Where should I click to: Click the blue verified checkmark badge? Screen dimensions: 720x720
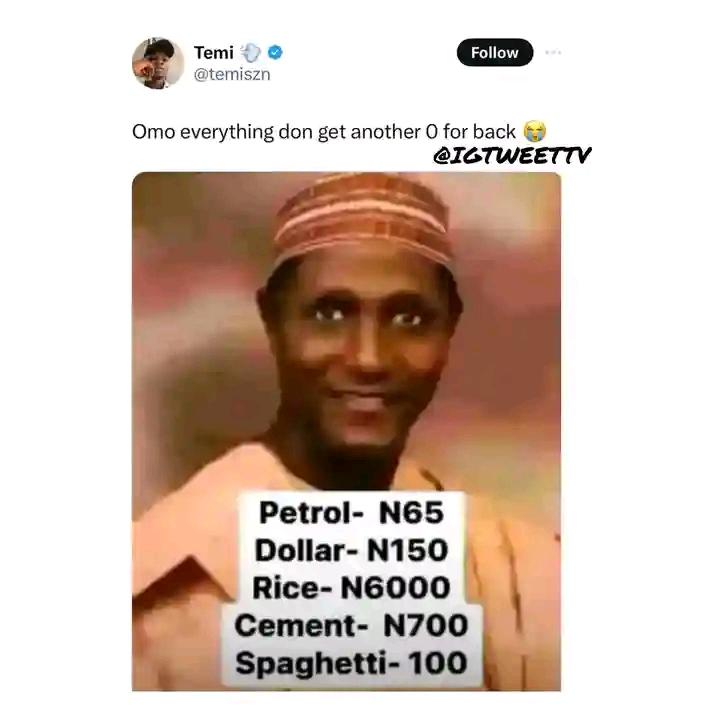[x=275, y=53]
